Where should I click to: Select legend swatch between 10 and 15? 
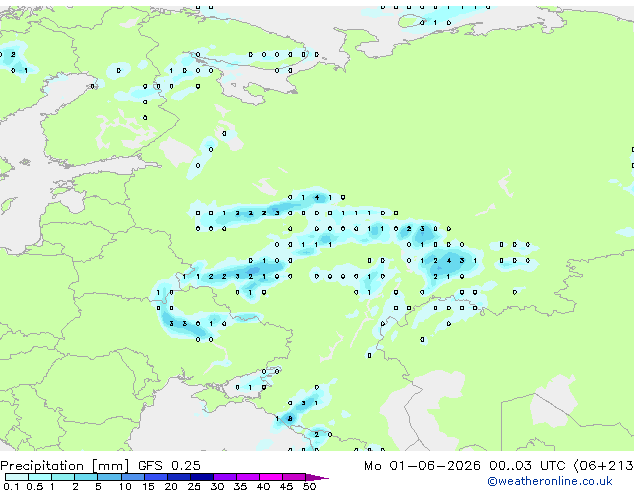point(132,477)
